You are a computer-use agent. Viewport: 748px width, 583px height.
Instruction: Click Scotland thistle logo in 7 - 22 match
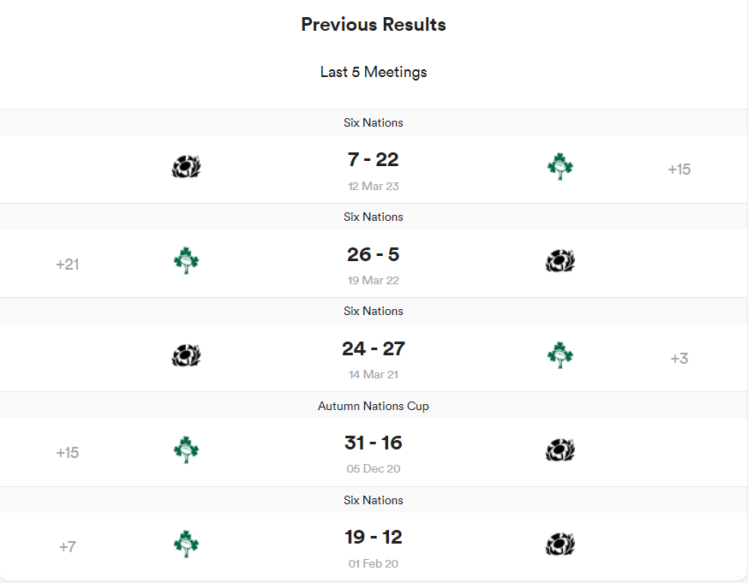tap(186, 167)
